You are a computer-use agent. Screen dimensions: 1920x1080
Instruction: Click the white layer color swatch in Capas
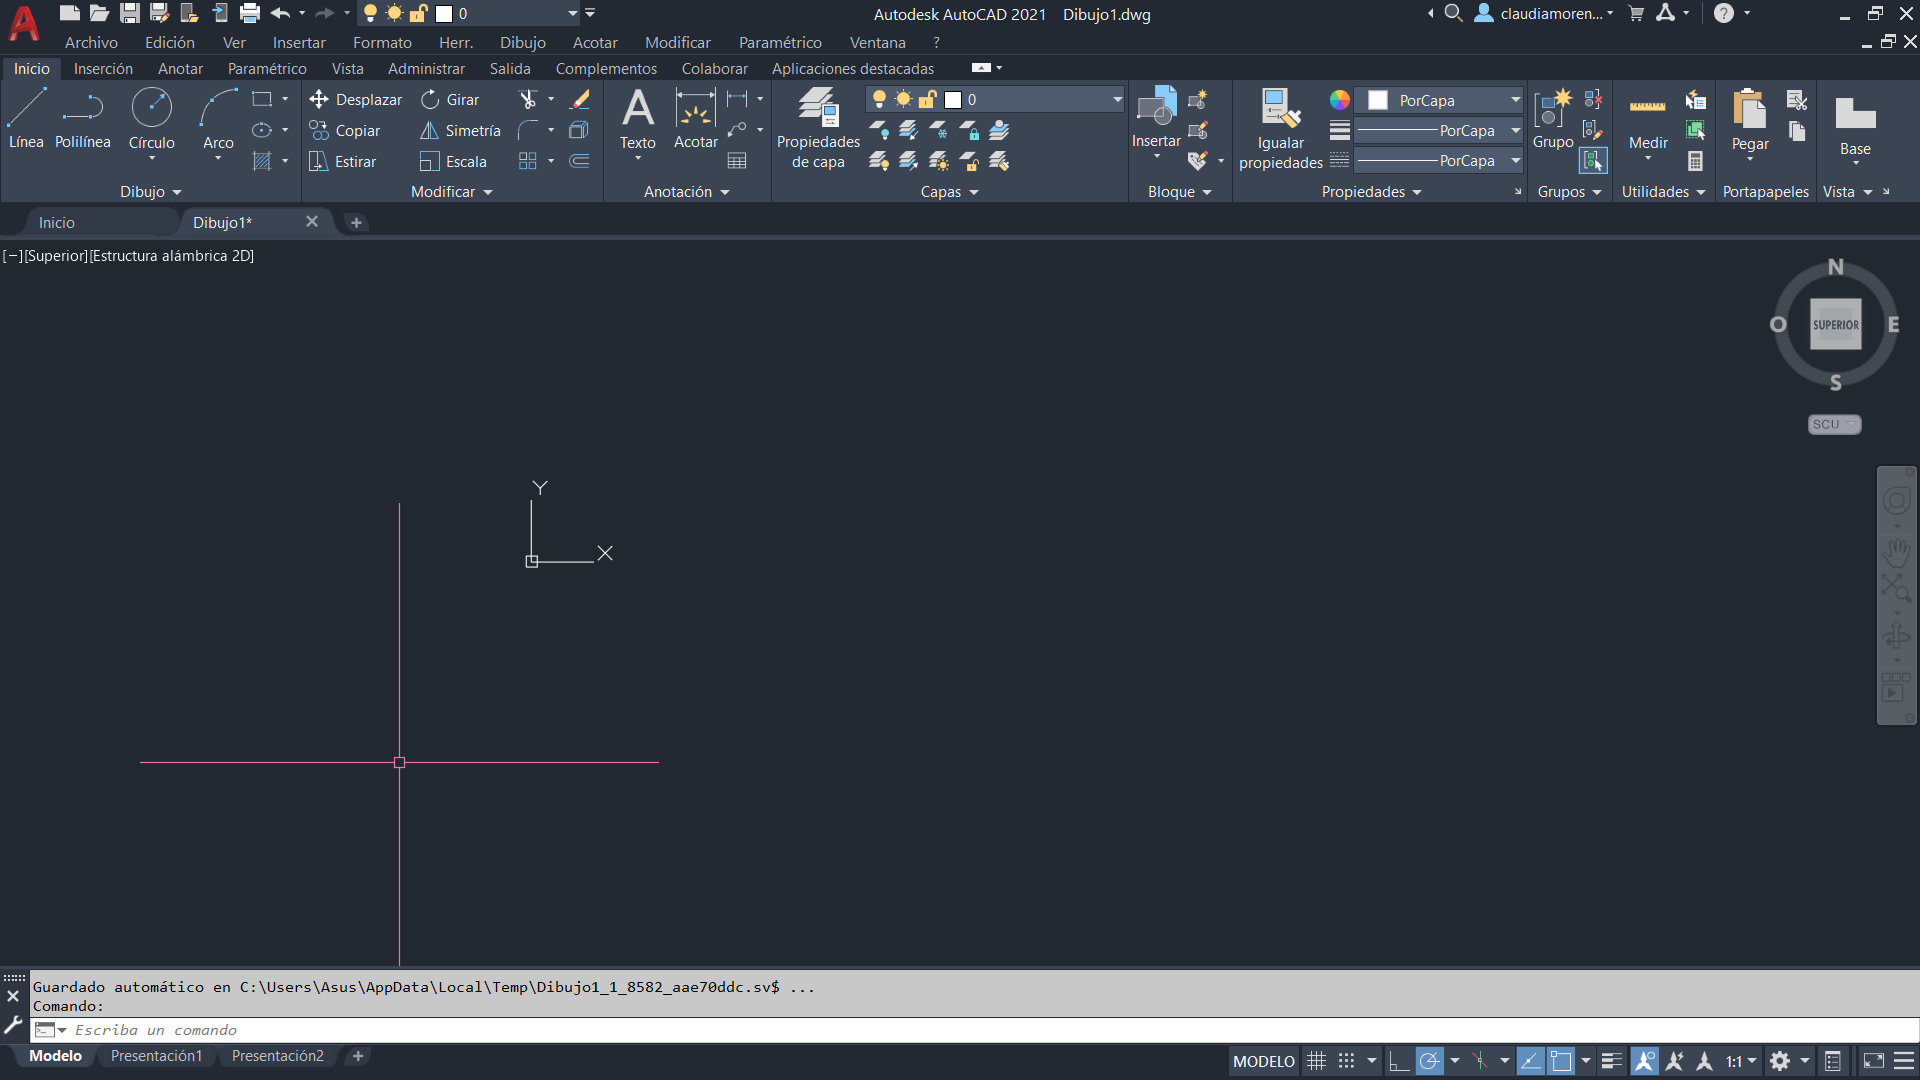click(953, 99)
